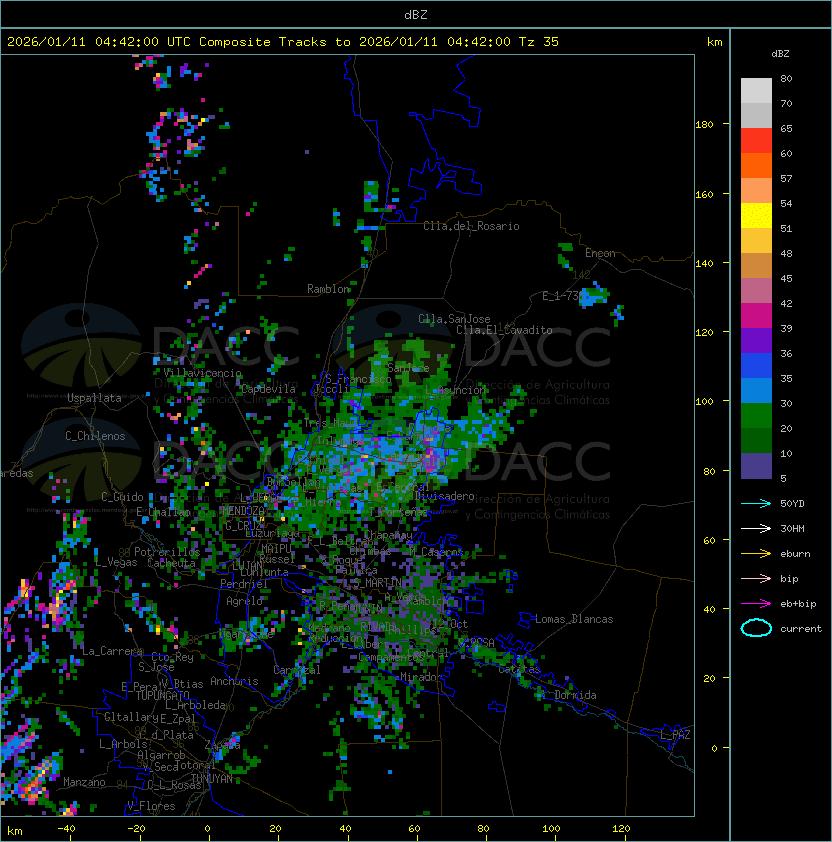The width and height of the screenshot is (832, 842).
Task: Select the bright yellow swatch in dBZ scale
Action: (756, 216)
